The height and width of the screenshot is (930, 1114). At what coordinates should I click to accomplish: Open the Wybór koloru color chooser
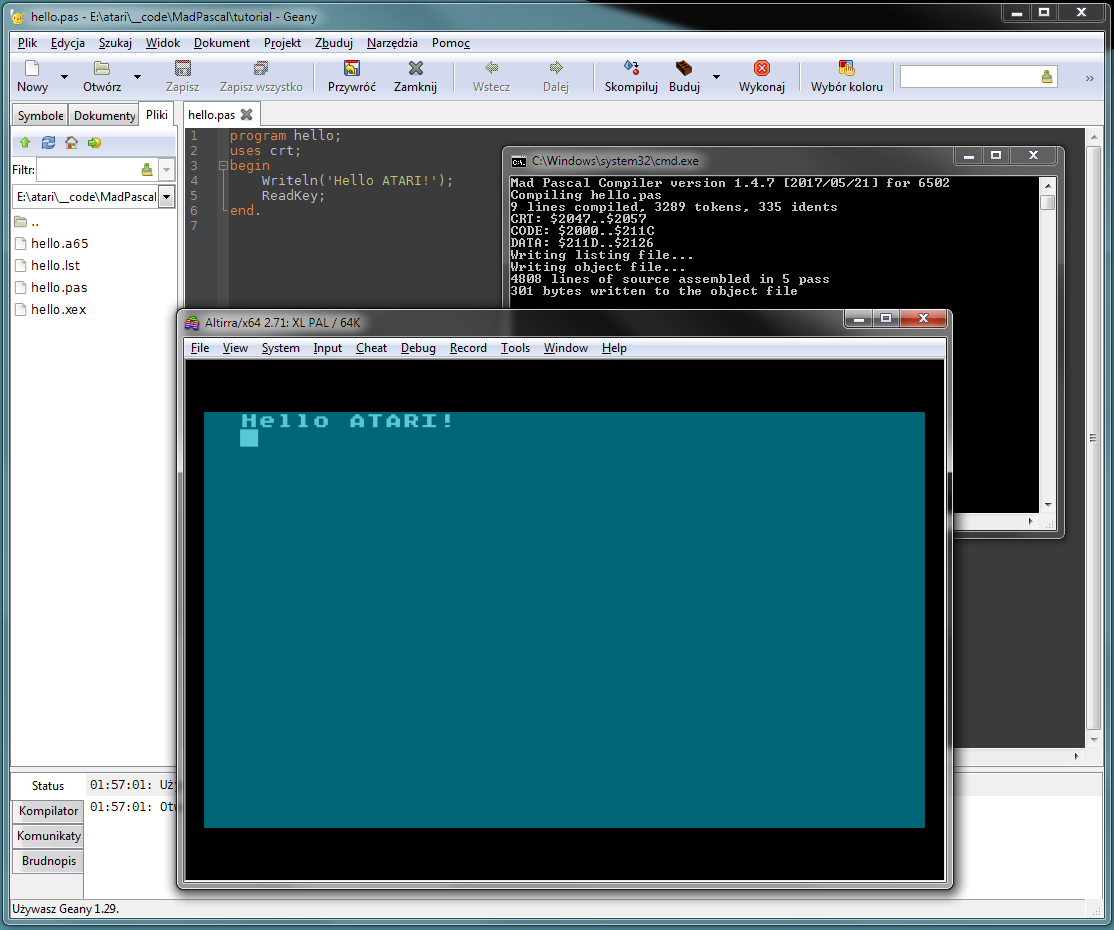[846, 69]
